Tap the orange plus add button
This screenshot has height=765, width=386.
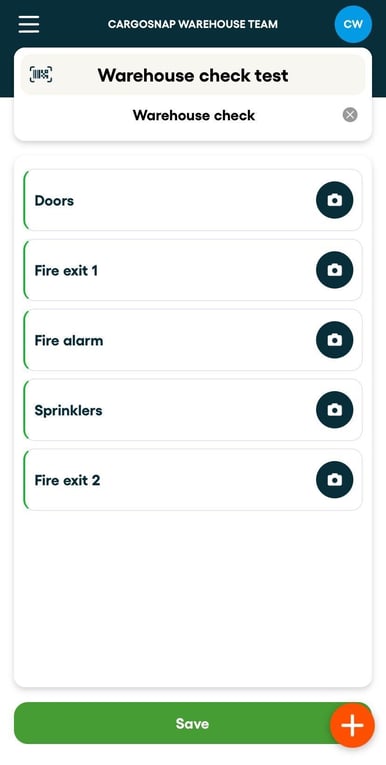[x=352, y=725]
